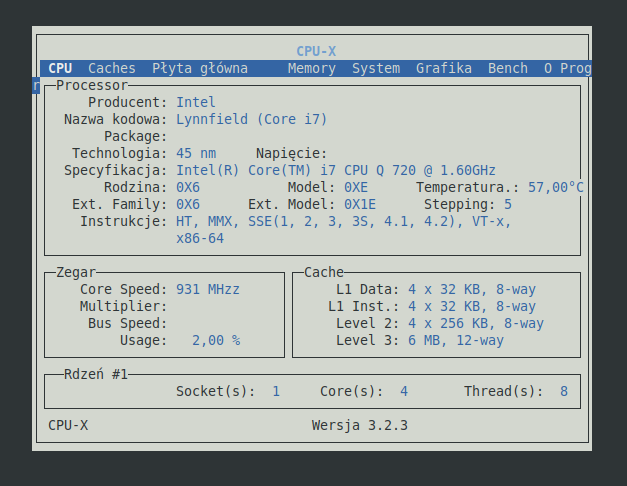Viewport: 627px width, 486px height.
Task: Click the Napięcie label
Action: coord(292,153)
